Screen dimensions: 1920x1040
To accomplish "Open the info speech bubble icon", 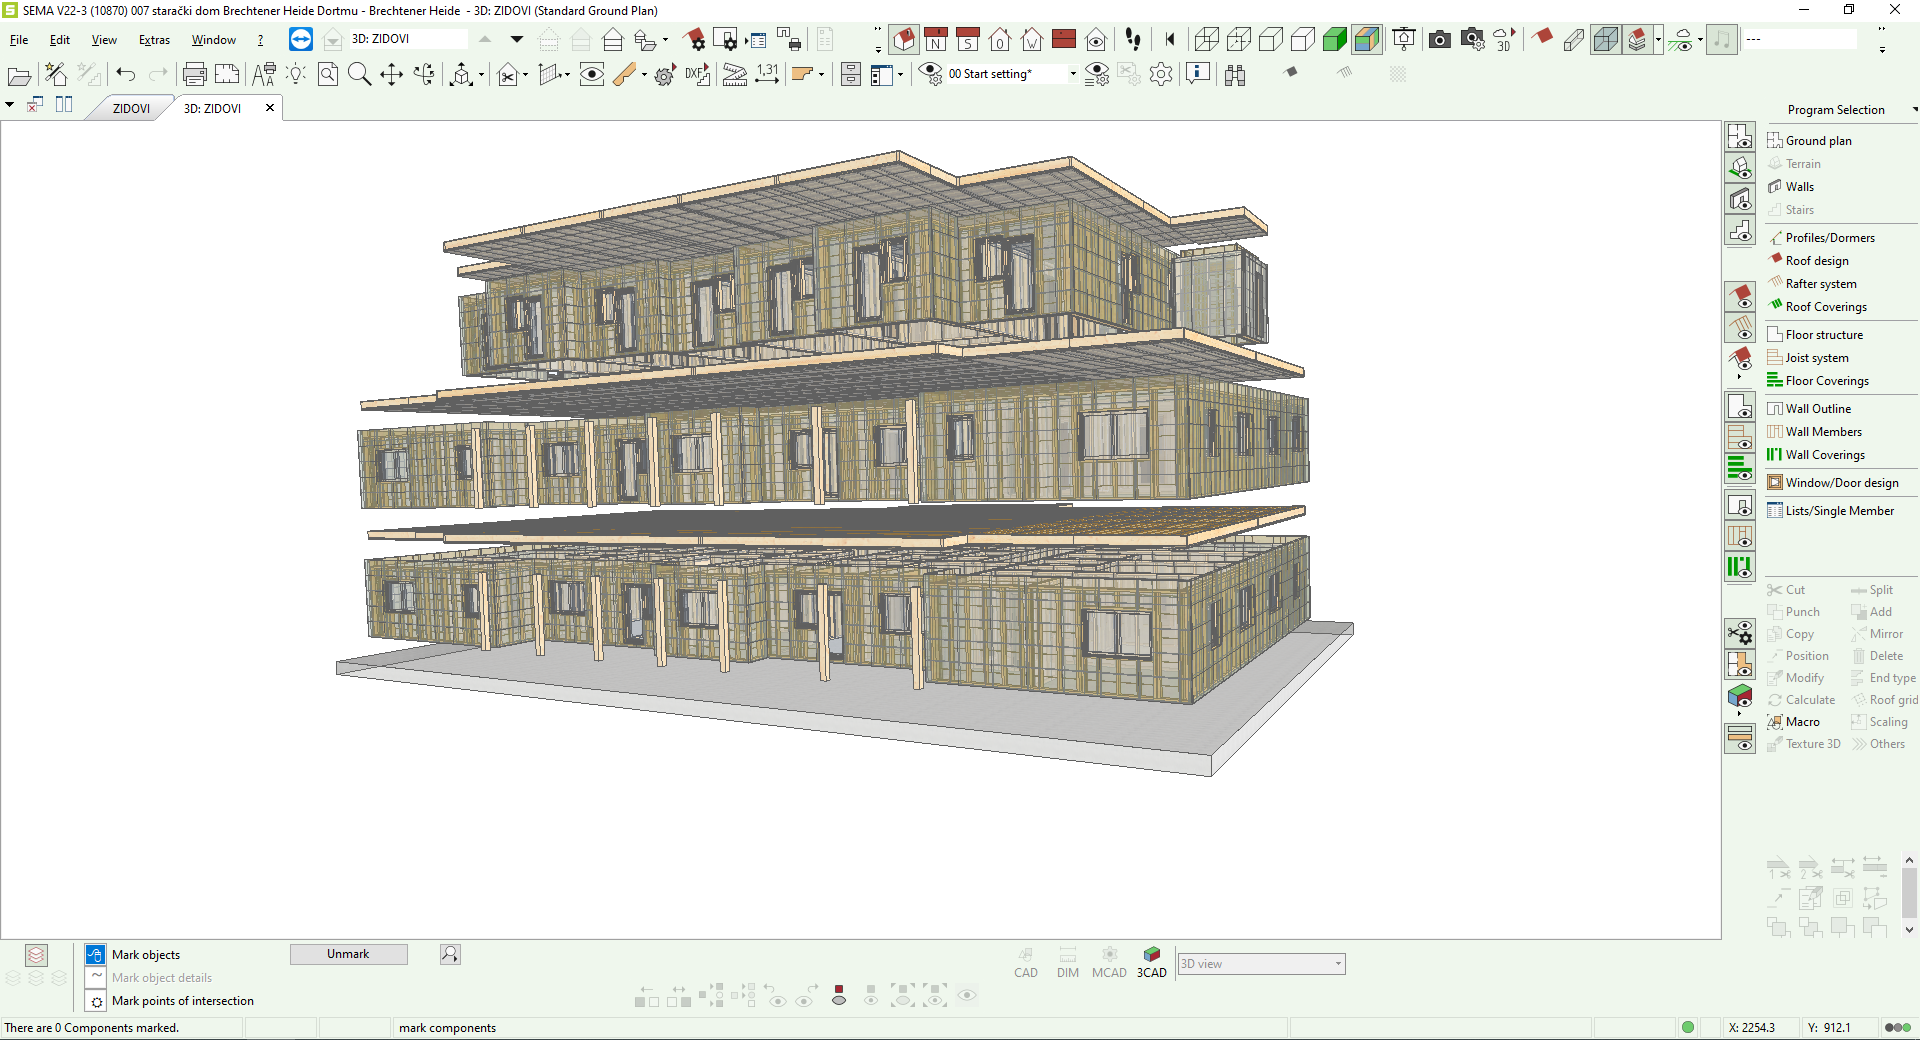I will click(x=1198, y=74).
